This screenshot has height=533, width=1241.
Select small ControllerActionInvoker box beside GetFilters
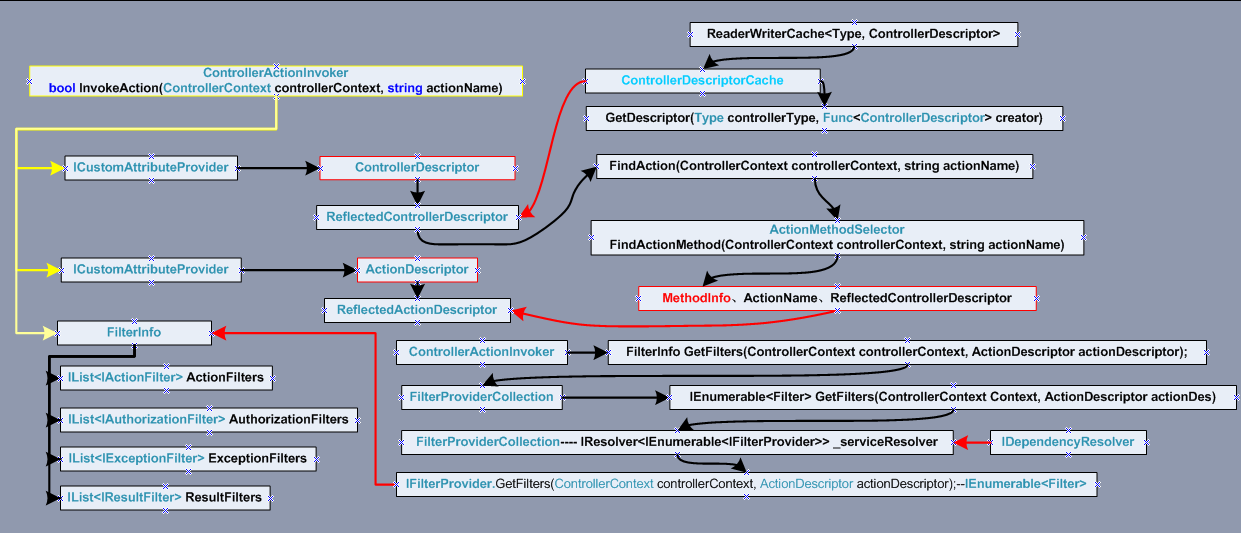482,352
